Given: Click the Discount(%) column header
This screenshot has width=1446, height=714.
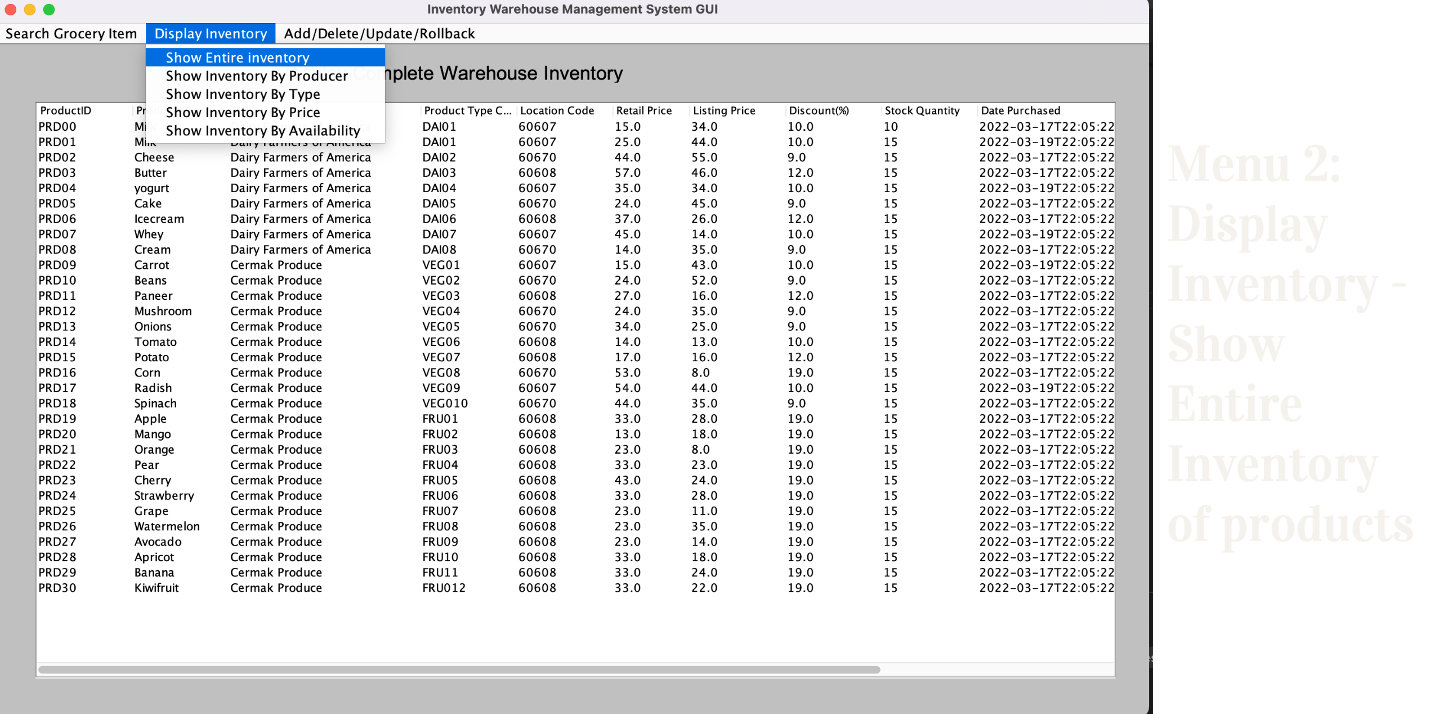Looking at the screenshot, I should [x=833, y=111].
